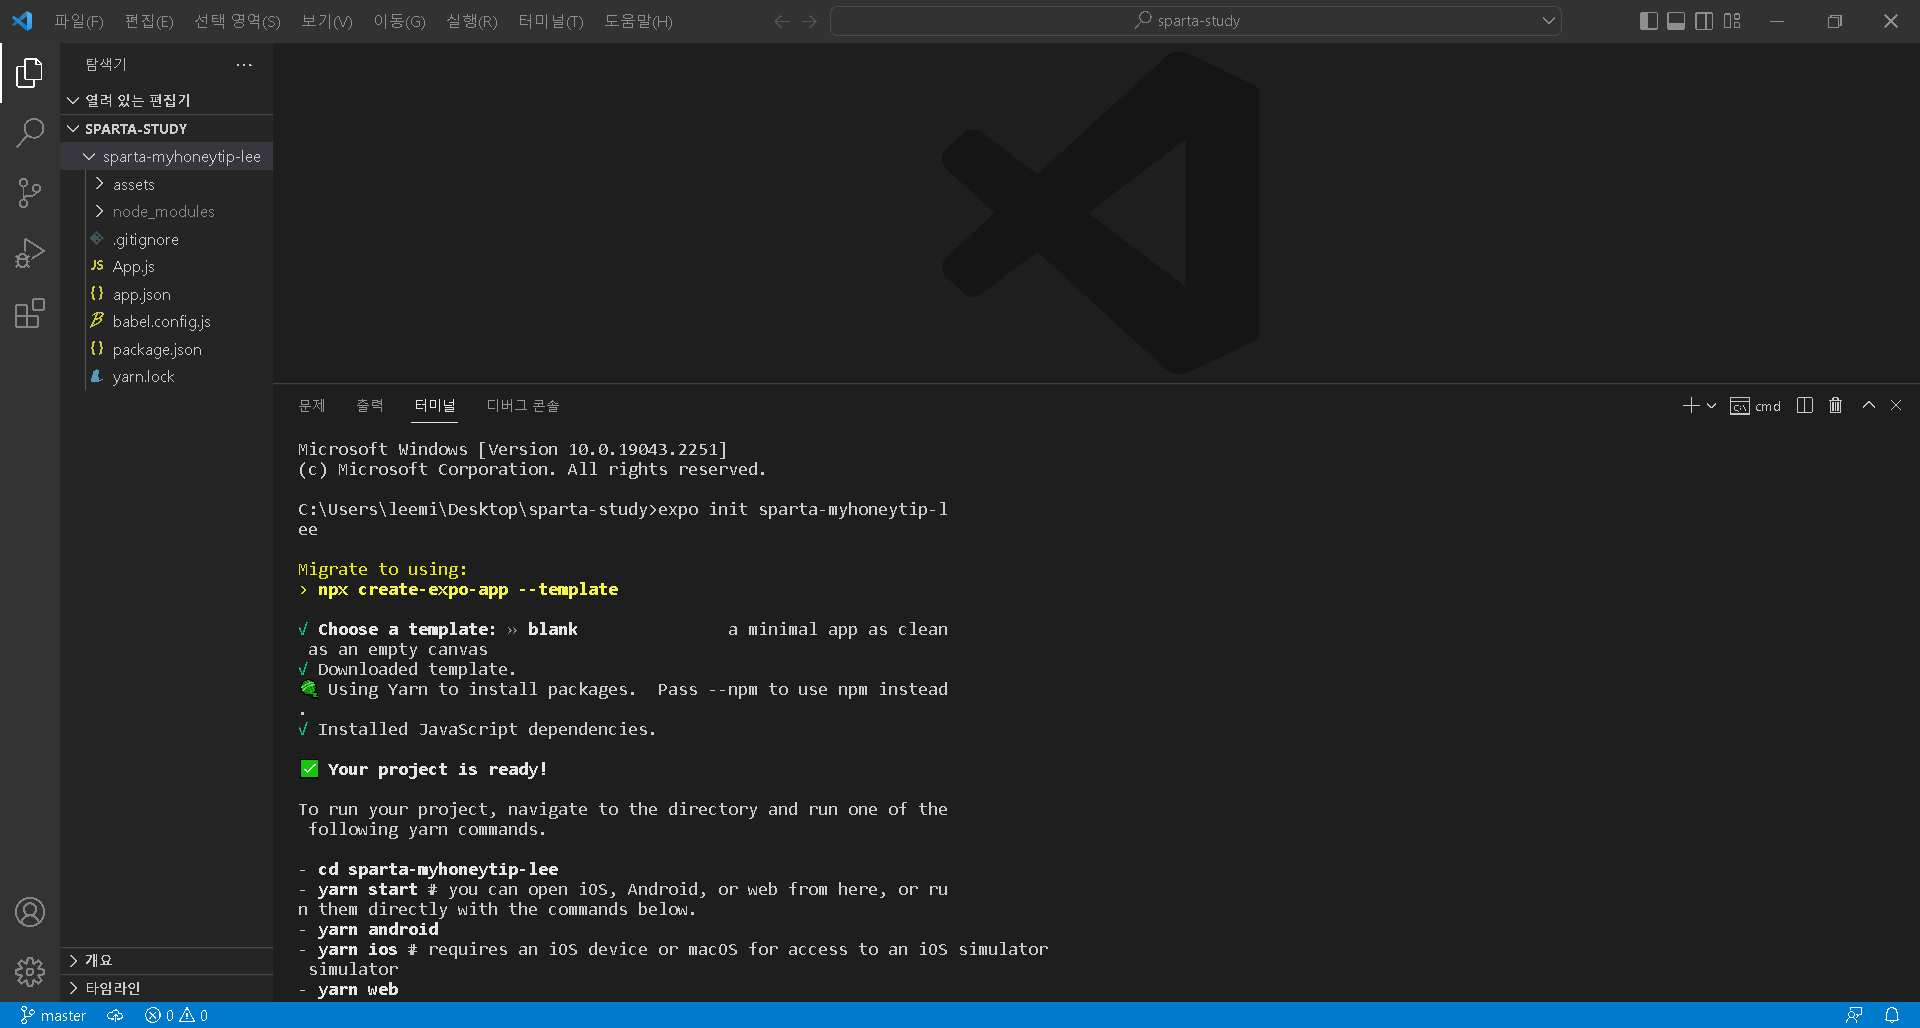This screenshot has width=1920, height=1028.
Task: Open the Extensions view
Action: [x=30, y=313]
